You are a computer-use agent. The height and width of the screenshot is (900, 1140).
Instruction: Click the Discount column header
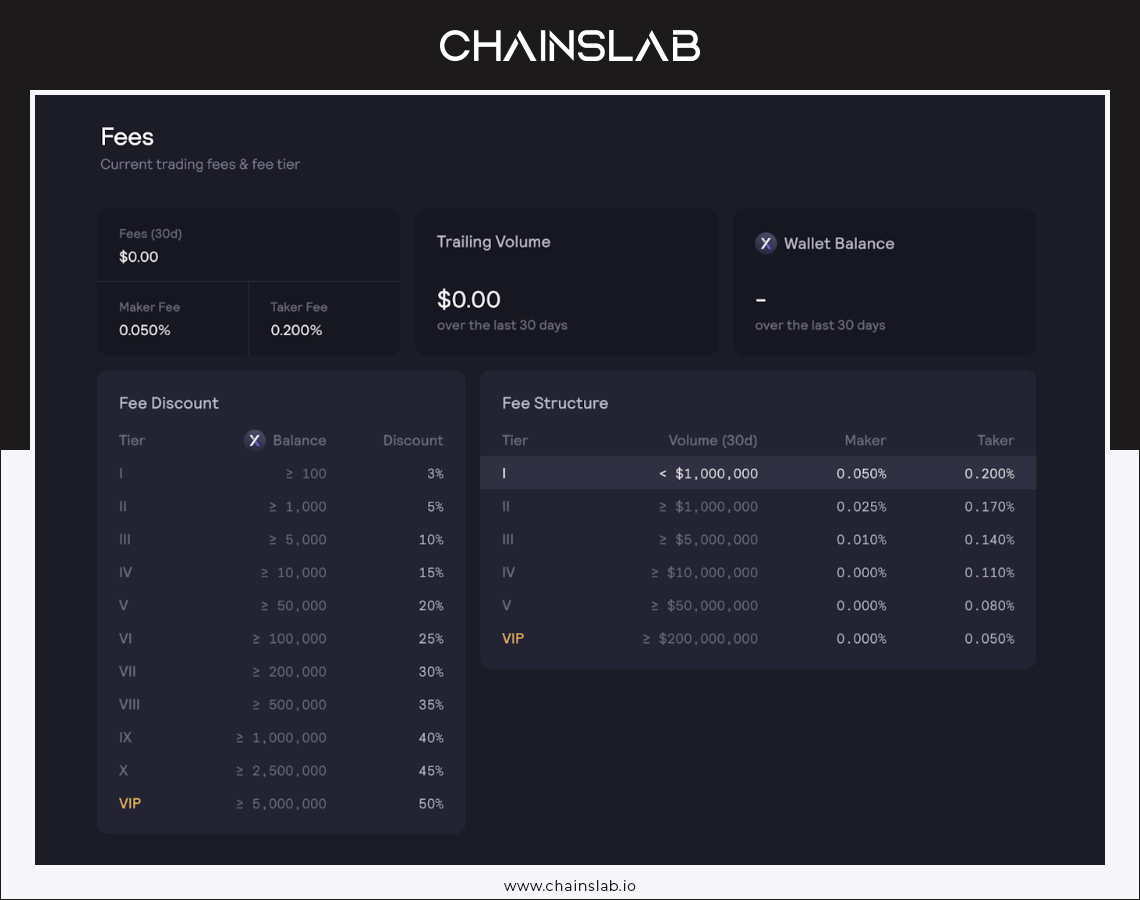tap(412, 440)
